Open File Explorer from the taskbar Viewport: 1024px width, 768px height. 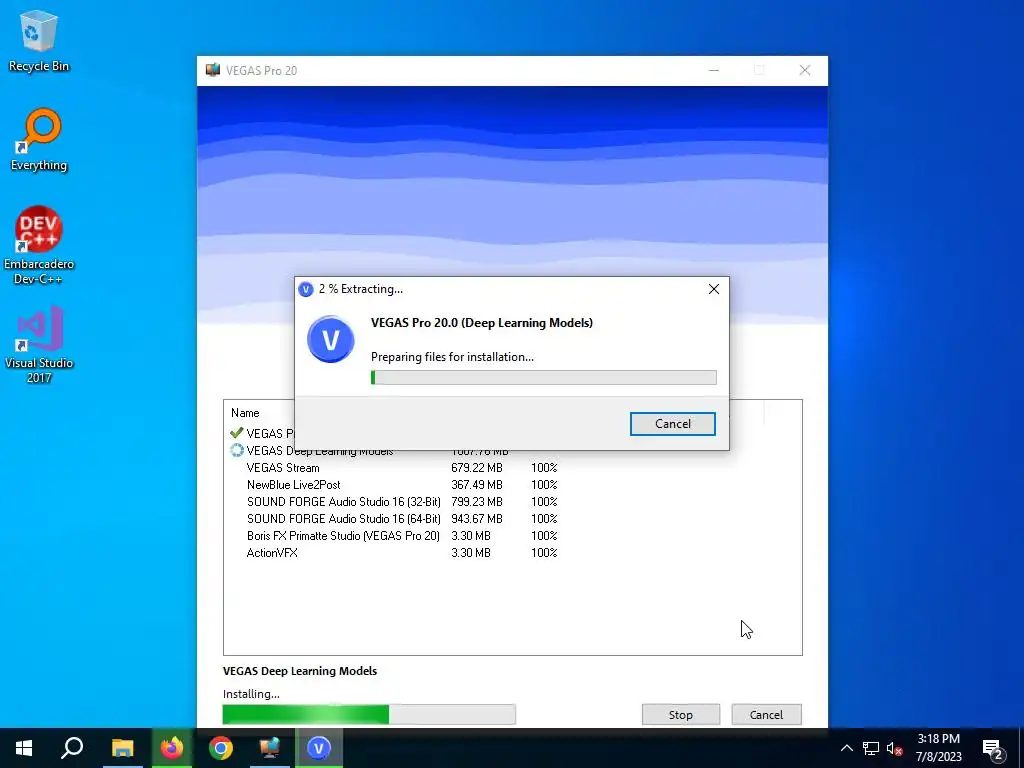[122, 748]
